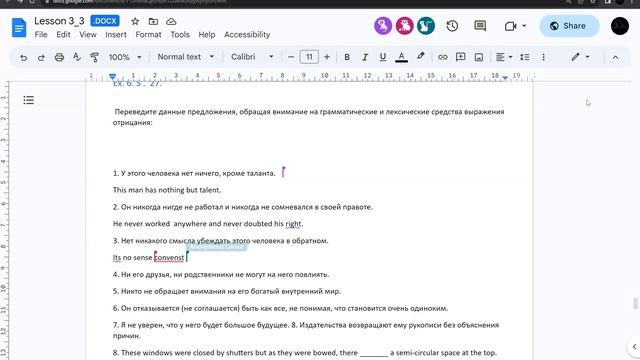The image size is (640, 360).
Task: Open your account profile avatar
Action: (620, 26)
